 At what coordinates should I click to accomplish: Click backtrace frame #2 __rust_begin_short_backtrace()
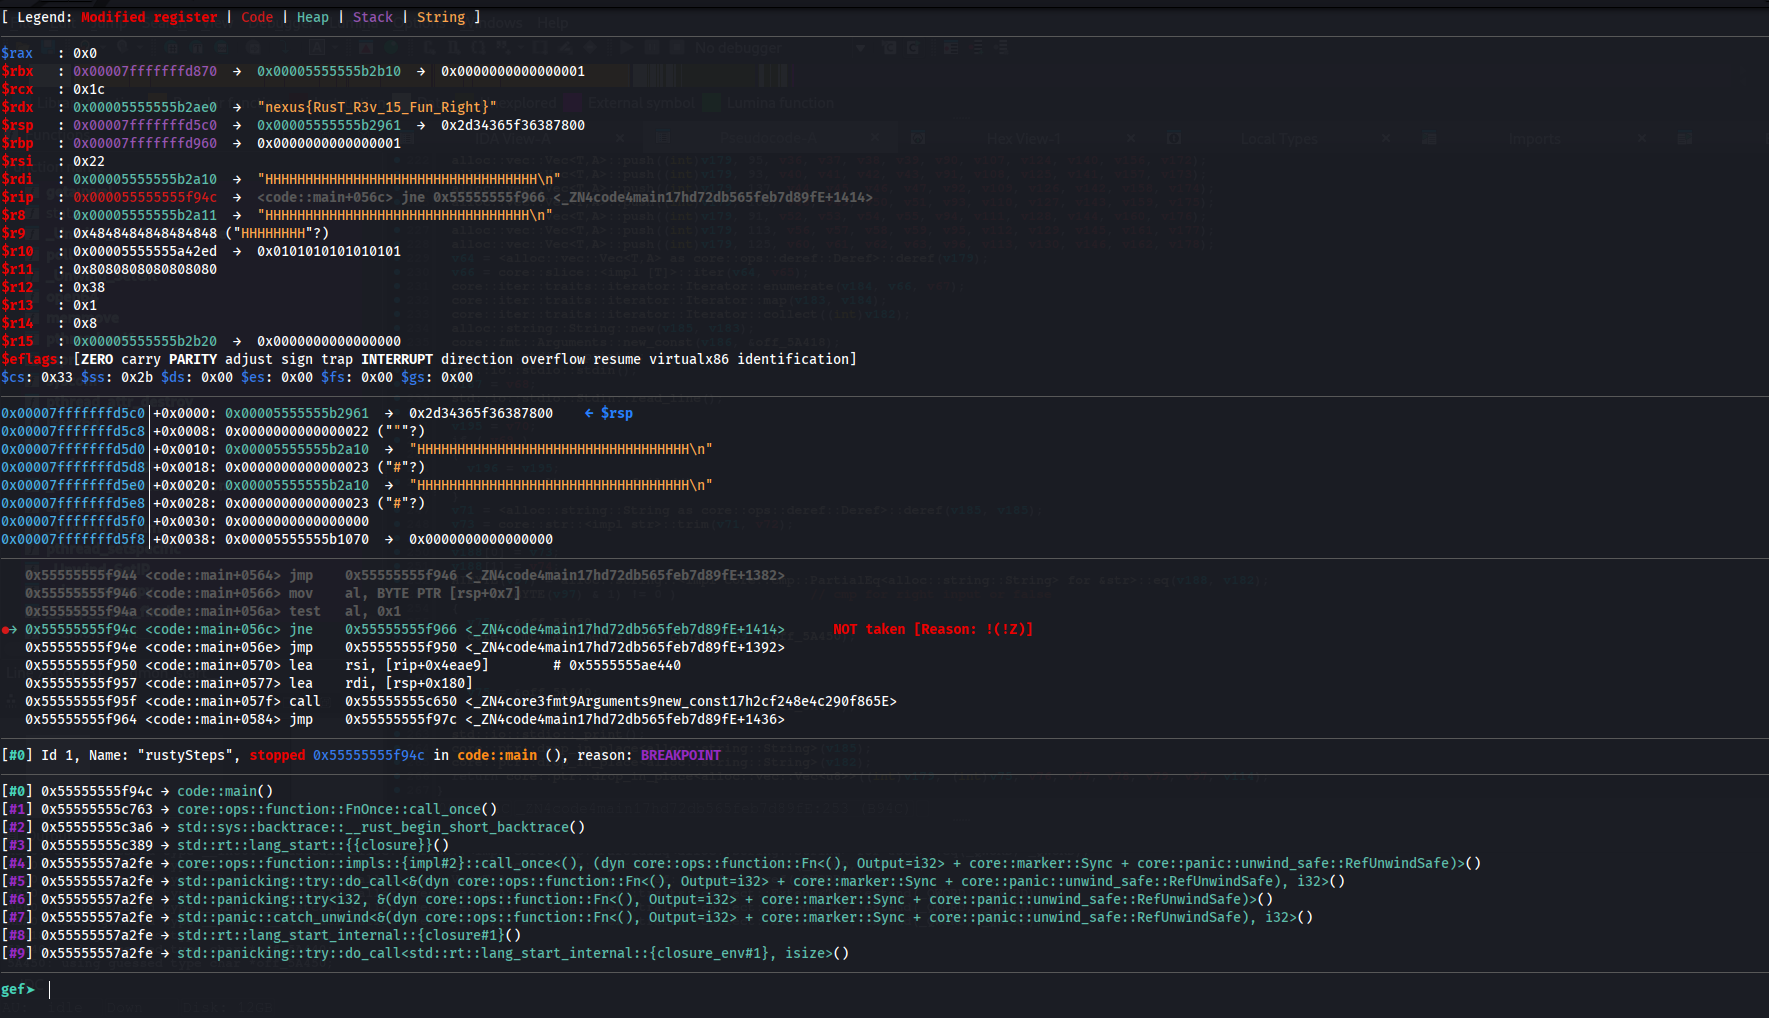coord(293,827)
